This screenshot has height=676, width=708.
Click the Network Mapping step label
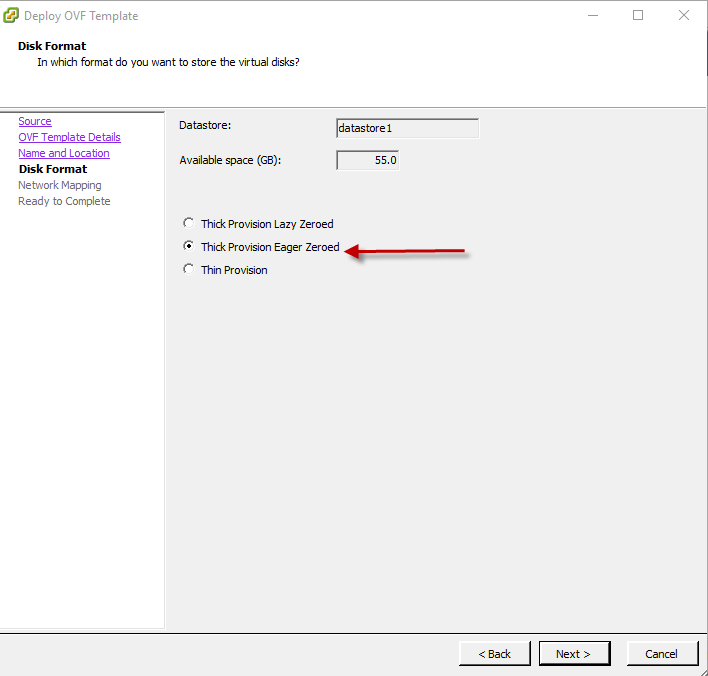pos(60,185)
